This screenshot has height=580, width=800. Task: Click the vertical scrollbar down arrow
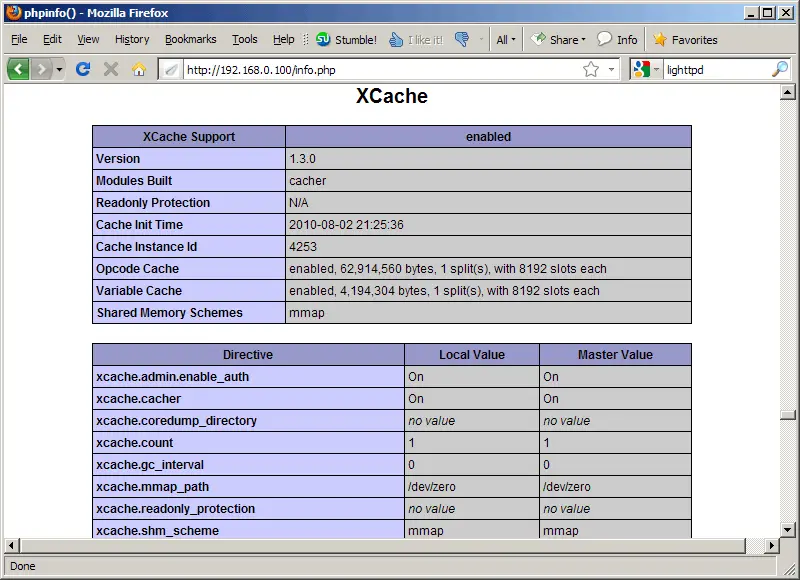[x=788, y=530]
